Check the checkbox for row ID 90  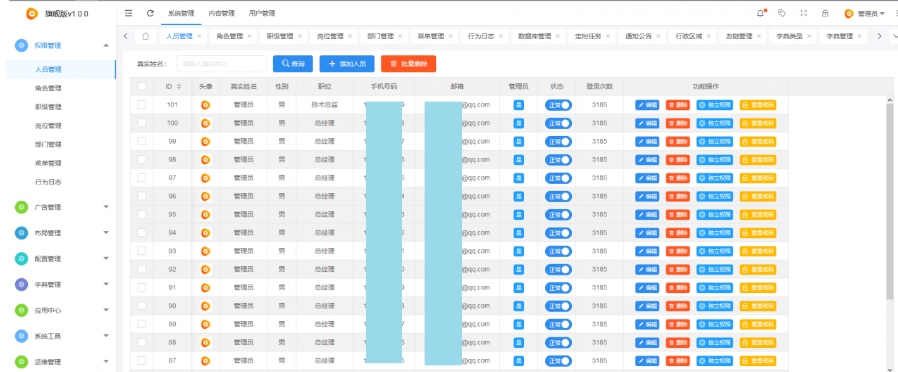(x=141, y=306)
